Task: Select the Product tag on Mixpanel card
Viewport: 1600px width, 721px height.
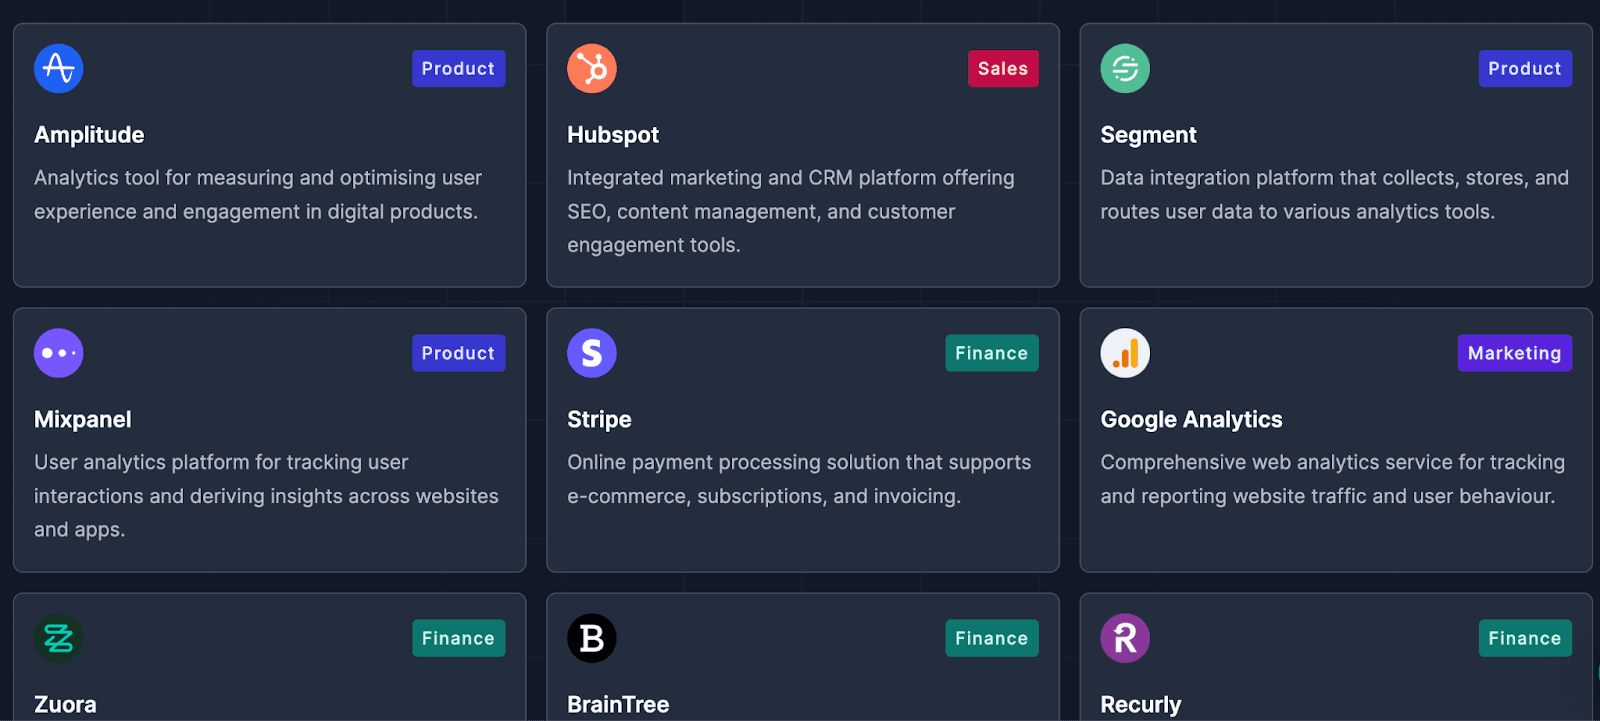Action: tap(459, 353)
